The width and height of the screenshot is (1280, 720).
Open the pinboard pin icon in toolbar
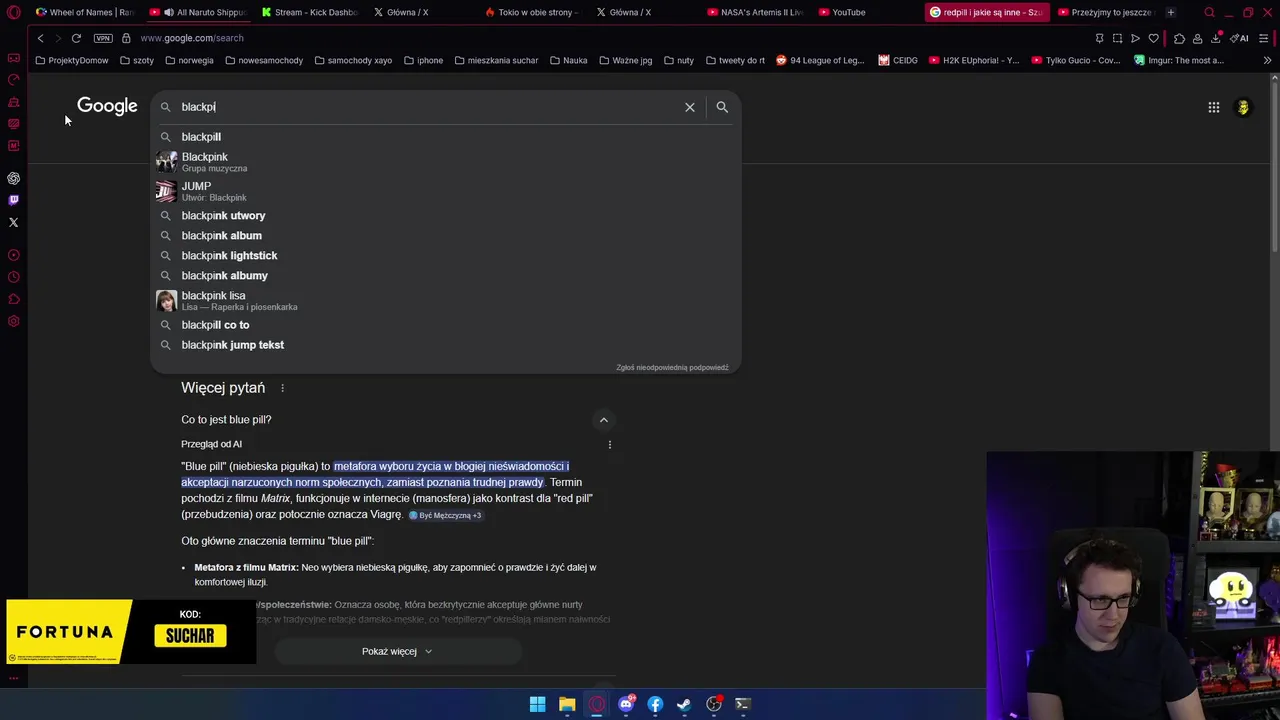click(1099, 38)
